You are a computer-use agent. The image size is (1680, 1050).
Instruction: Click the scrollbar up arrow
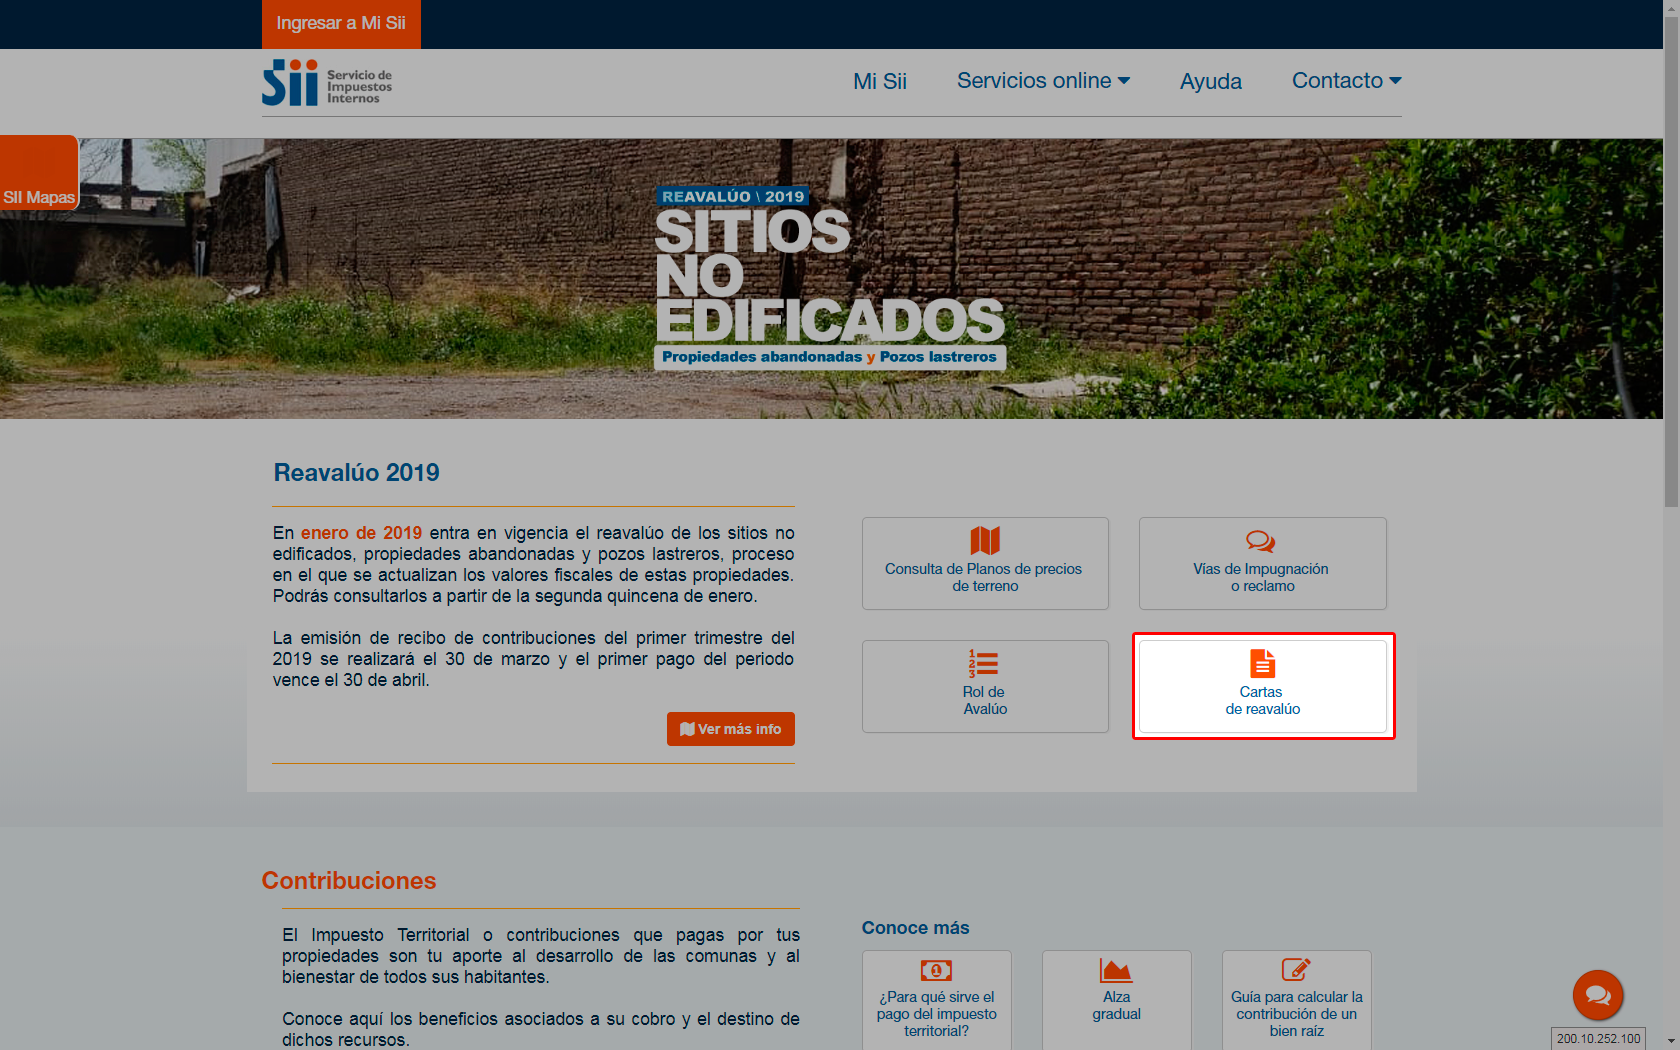click(1671, 7)
